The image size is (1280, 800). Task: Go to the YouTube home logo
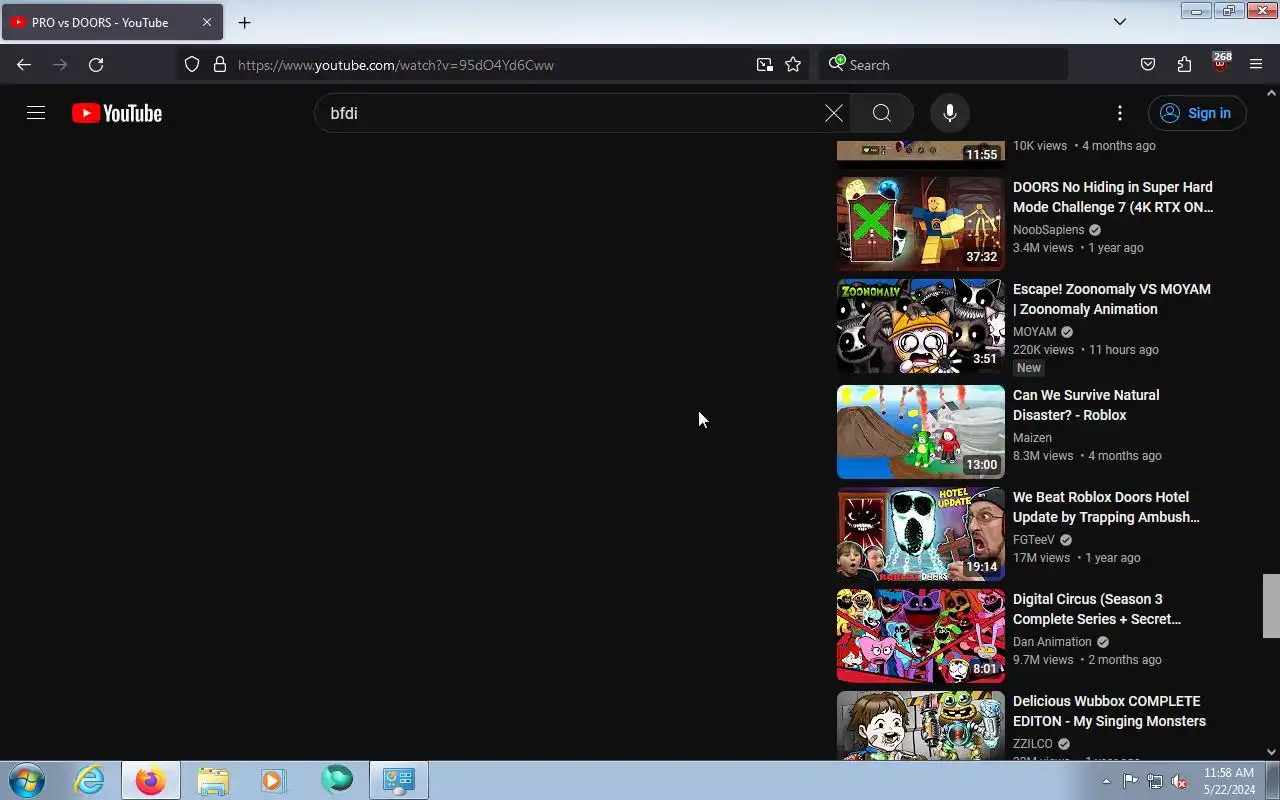pos(117,113)
